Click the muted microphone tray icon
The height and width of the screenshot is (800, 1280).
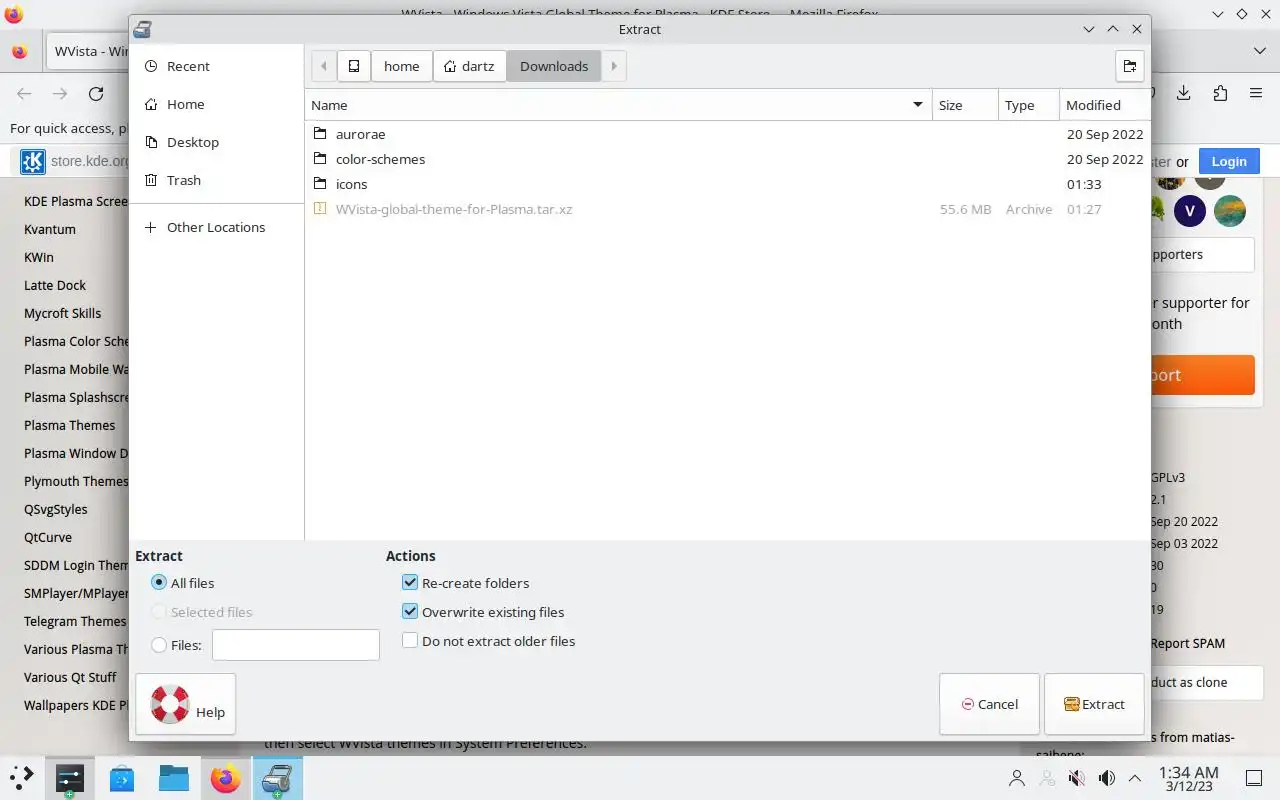[x=1077, y=777]
